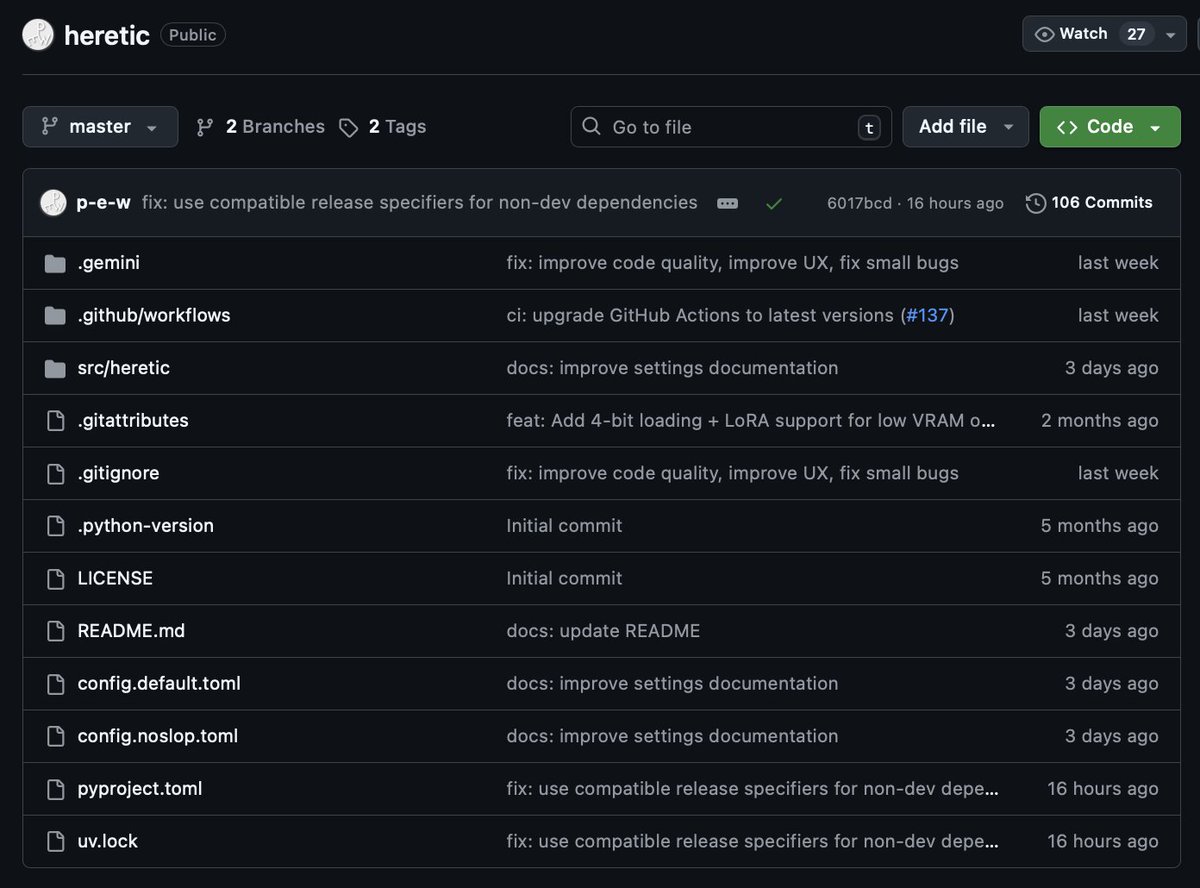This screenshot has height=888, width=1200.
Task: Click the config.noslop.toml file icon
Action: 56,737
